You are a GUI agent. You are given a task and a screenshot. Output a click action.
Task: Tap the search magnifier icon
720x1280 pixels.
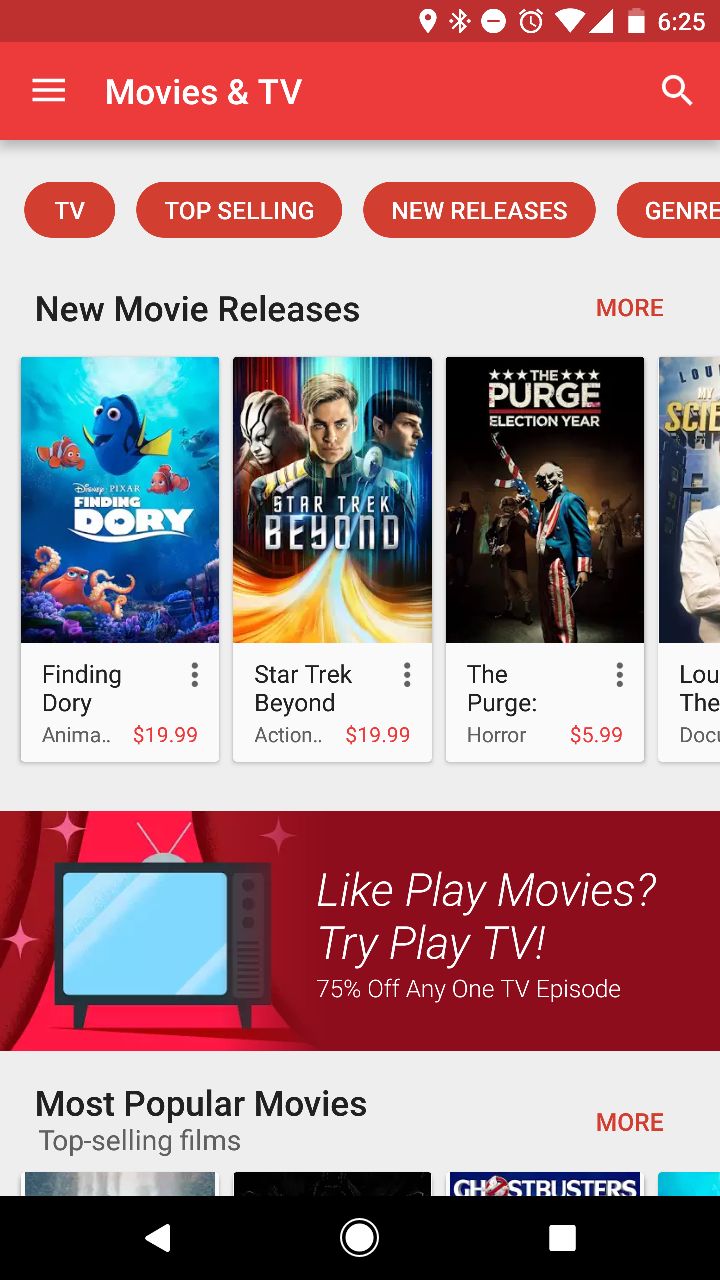point(677,91)
